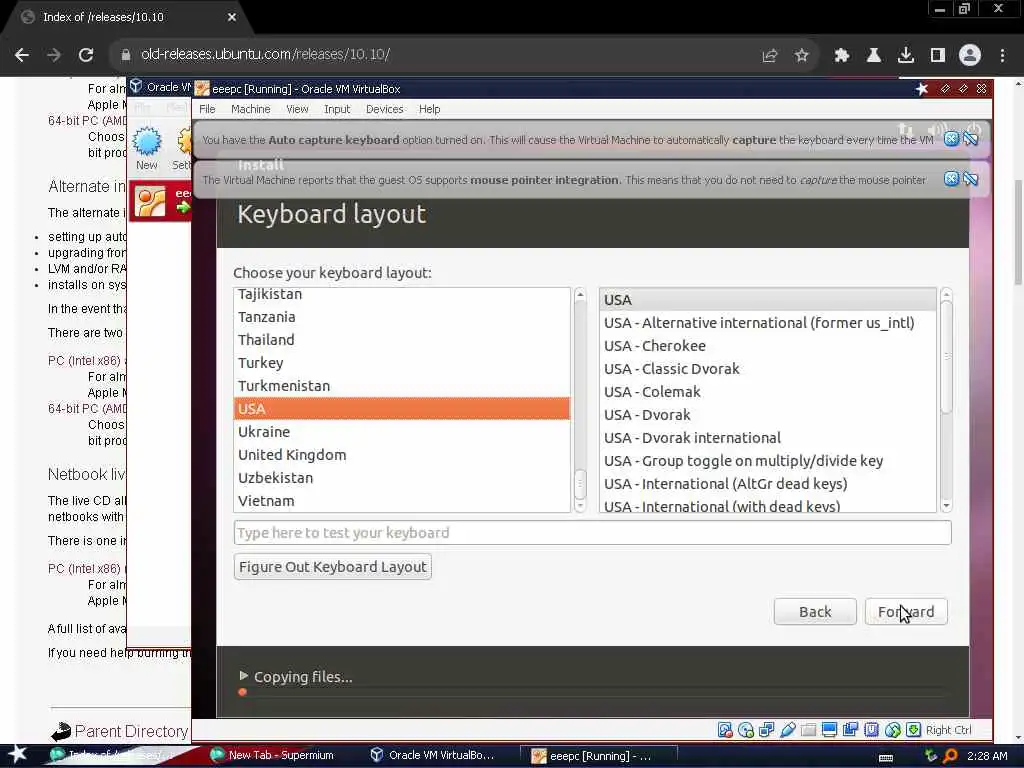1024x768 pixels.
Task: Open the Chrome profile avatar
Action: tap(970, 55)
